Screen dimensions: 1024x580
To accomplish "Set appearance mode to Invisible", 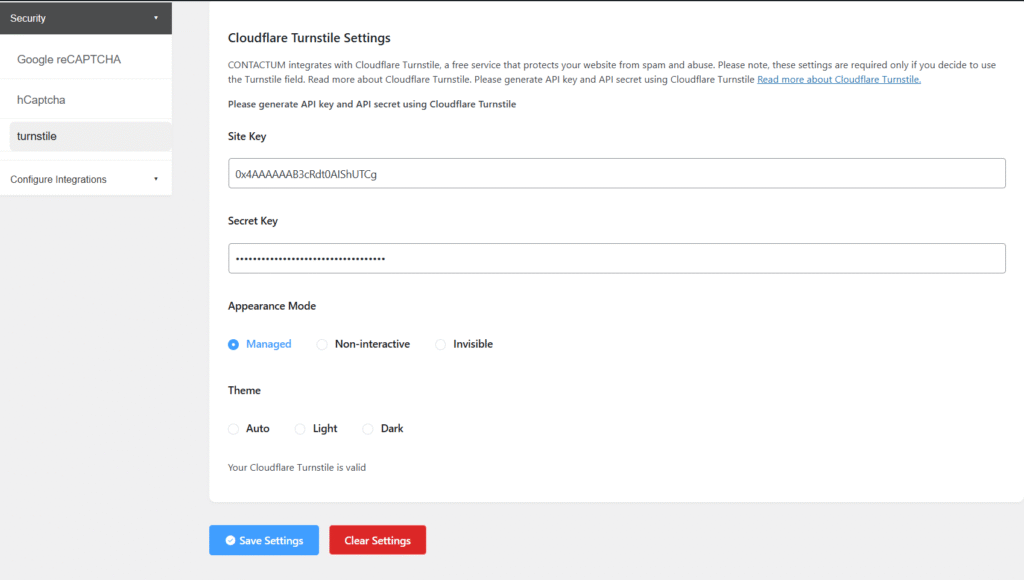I will click(x=441, y=344).
